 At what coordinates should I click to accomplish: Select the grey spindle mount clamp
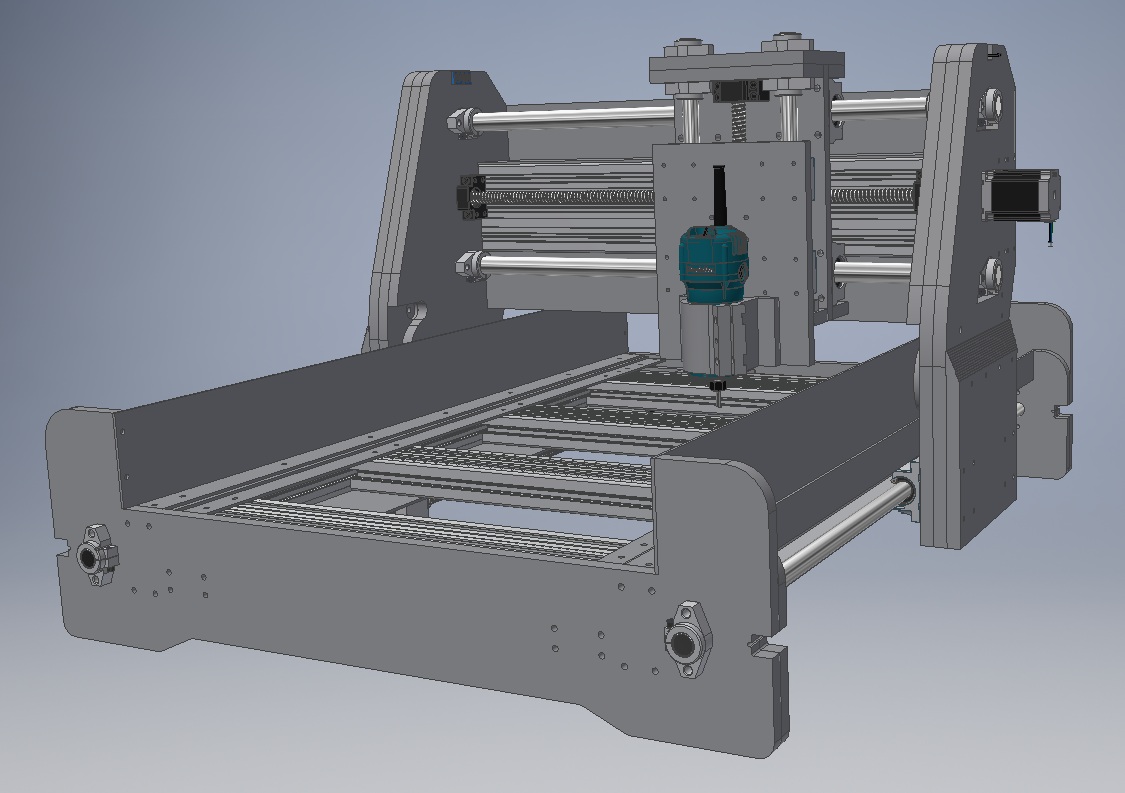[717, 337]
